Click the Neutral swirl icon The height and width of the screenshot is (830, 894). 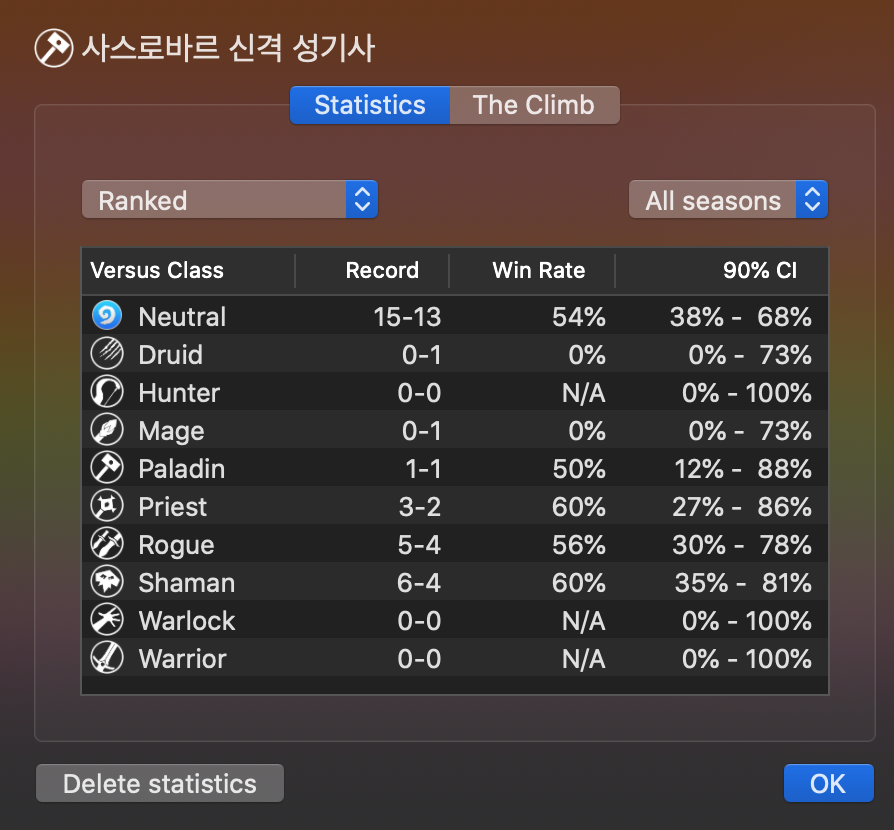[x=107, y=315]
